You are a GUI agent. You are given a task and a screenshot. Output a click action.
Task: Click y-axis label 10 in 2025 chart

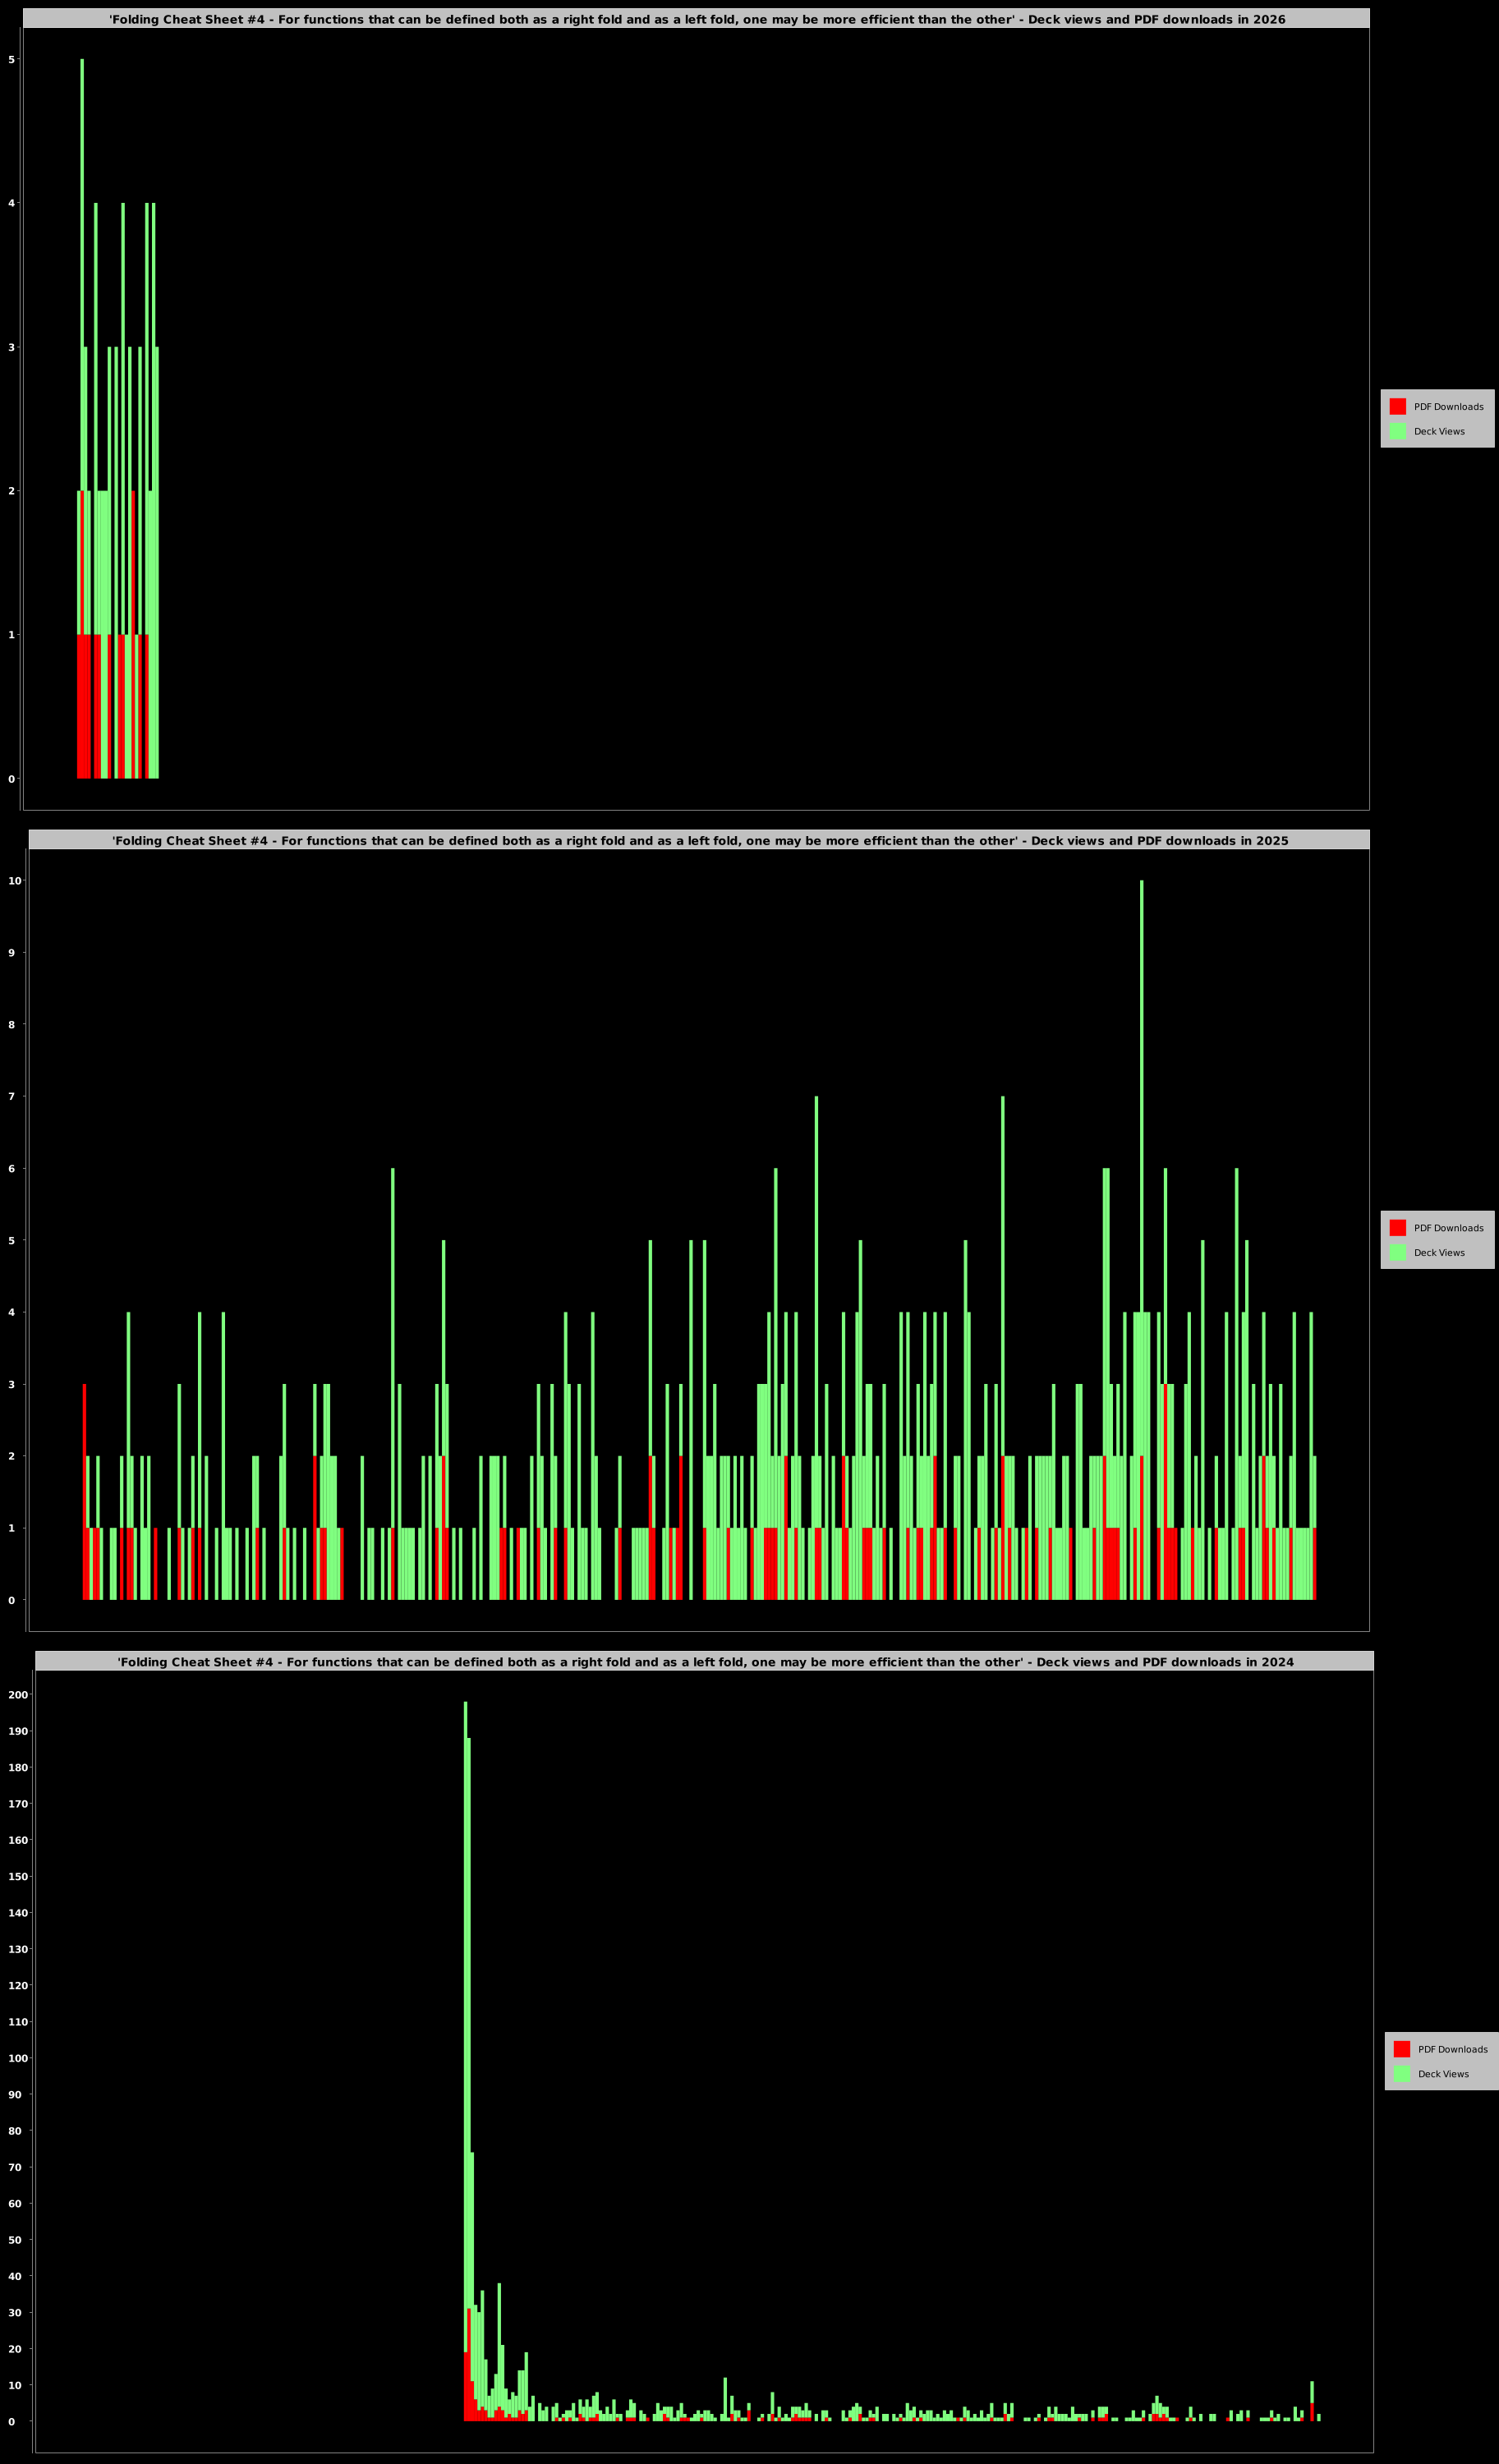pos(15,881)
